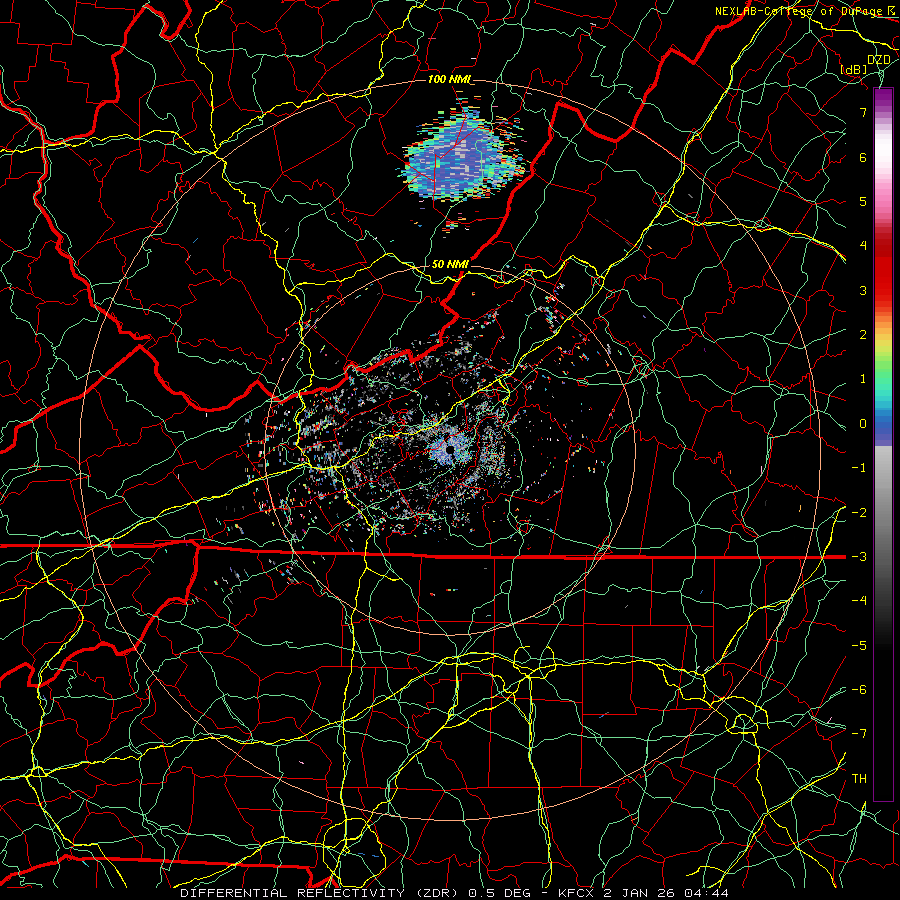The image size is (900, 900).
Task: Click the Differential Reflectivity footer caption
Action: pos(454,893)
